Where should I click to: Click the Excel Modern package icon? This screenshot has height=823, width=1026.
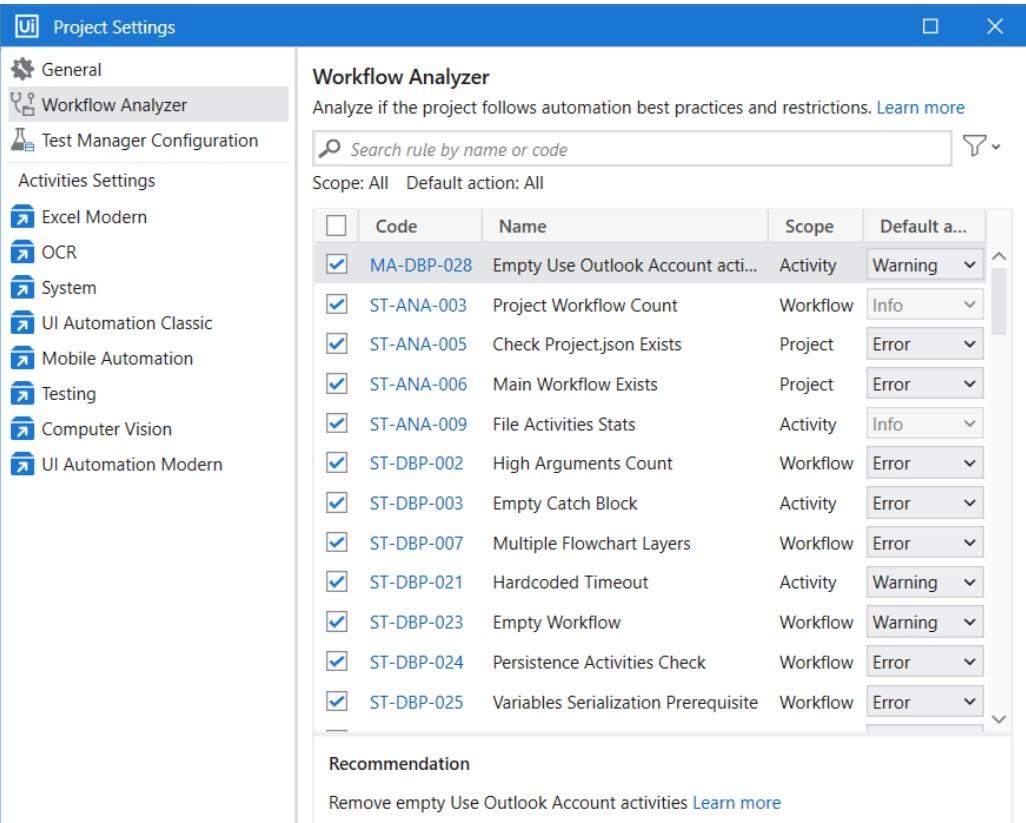[x=22, y=217]
